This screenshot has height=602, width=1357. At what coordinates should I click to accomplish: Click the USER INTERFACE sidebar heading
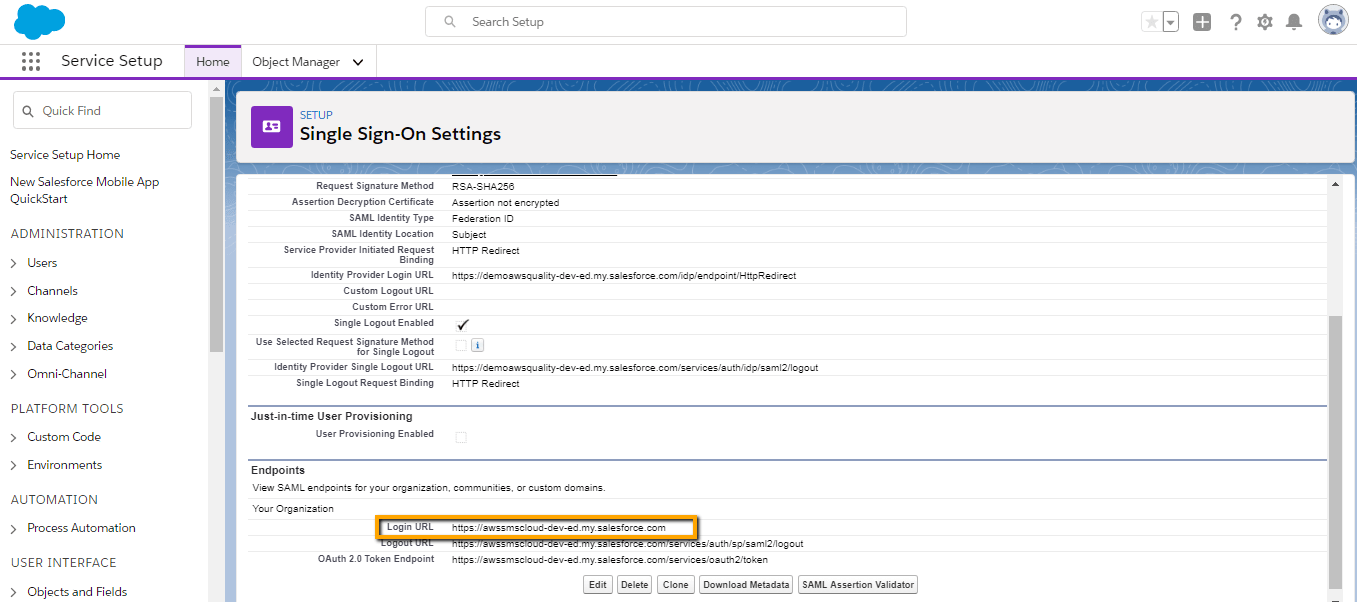[x=63, y=563]
